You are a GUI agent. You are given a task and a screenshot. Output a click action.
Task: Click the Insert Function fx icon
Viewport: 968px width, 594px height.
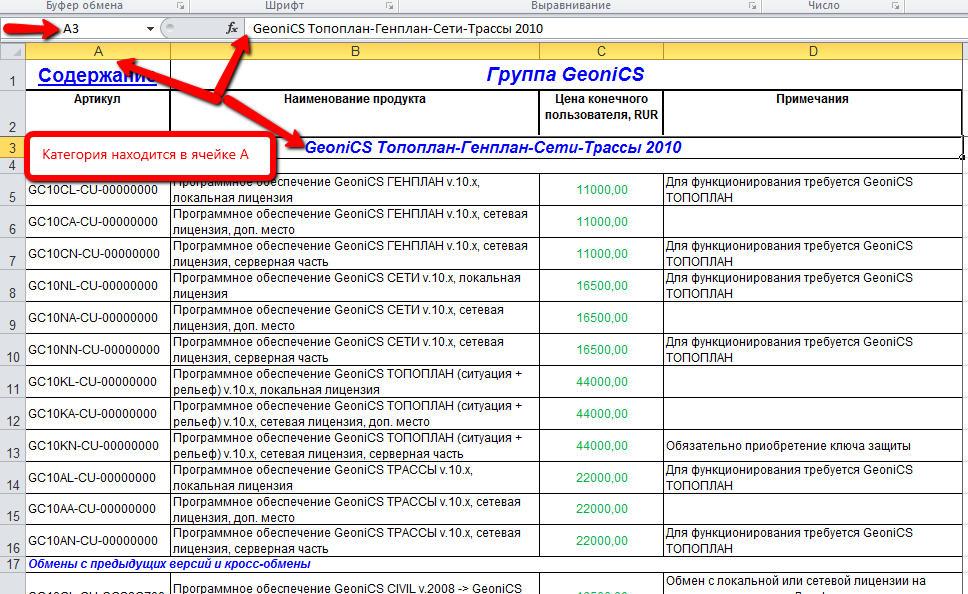point(232,28)
